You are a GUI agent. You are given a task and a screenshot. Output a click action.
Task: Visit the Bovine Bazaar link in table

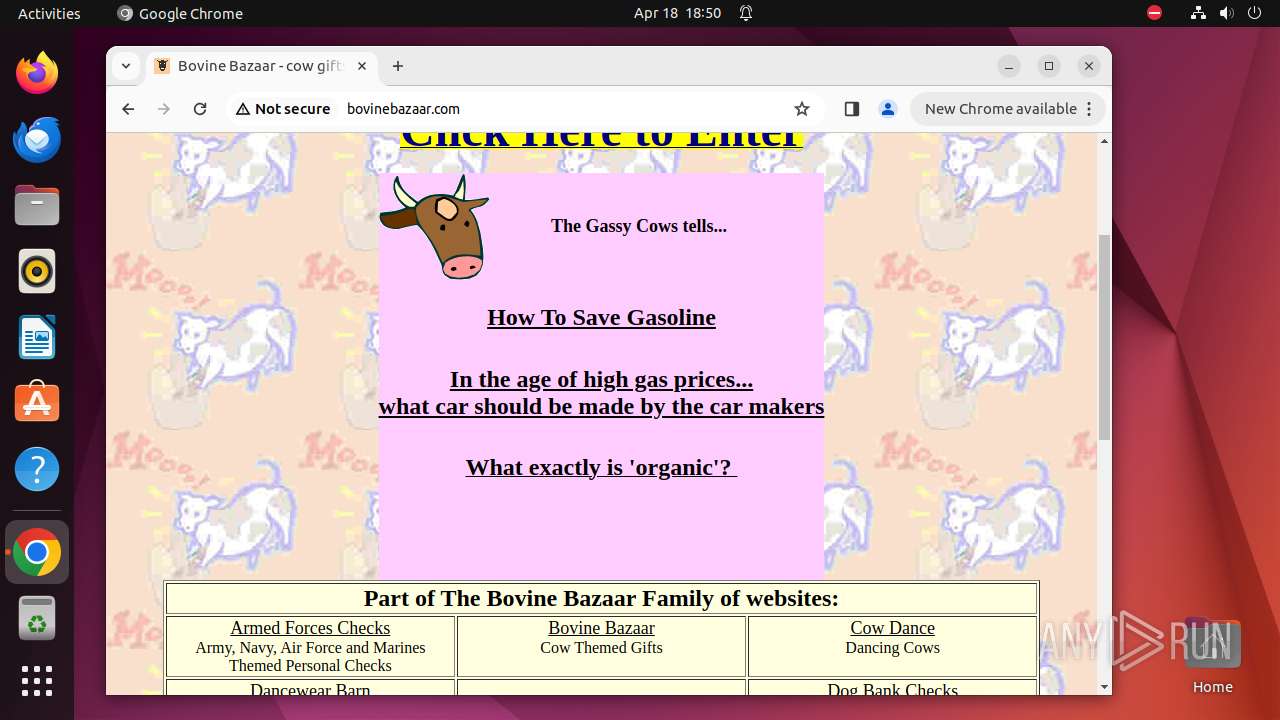pyautogui.click(x=601, y=628)
